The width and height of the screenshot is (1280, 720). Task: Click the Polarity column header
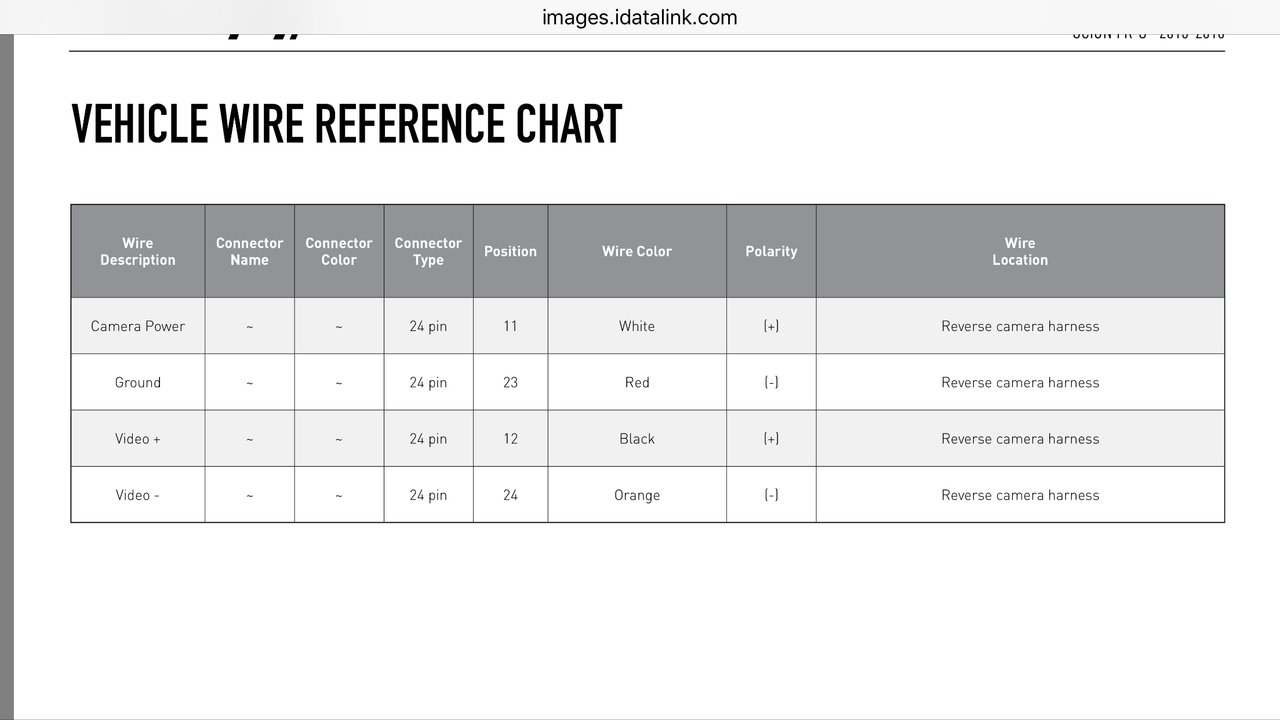pos(771,251)
